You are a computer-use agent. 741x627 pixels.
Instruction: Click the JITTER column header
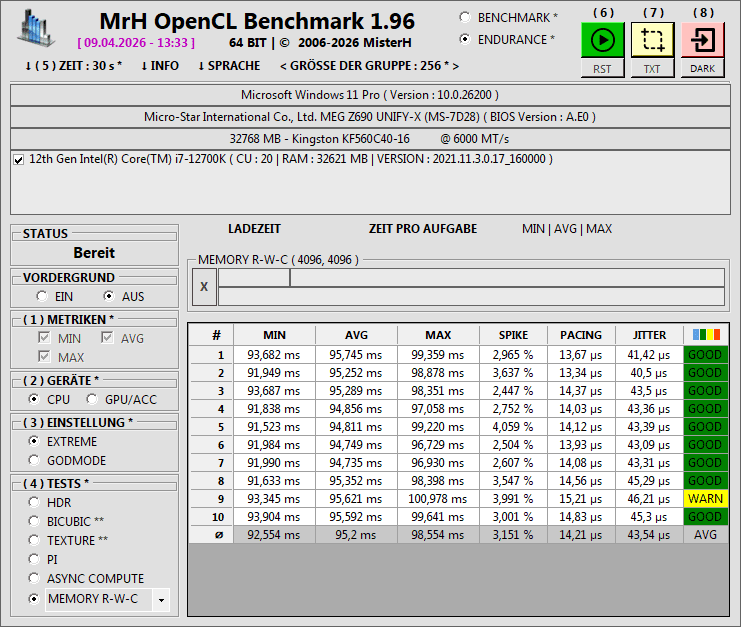649,335
